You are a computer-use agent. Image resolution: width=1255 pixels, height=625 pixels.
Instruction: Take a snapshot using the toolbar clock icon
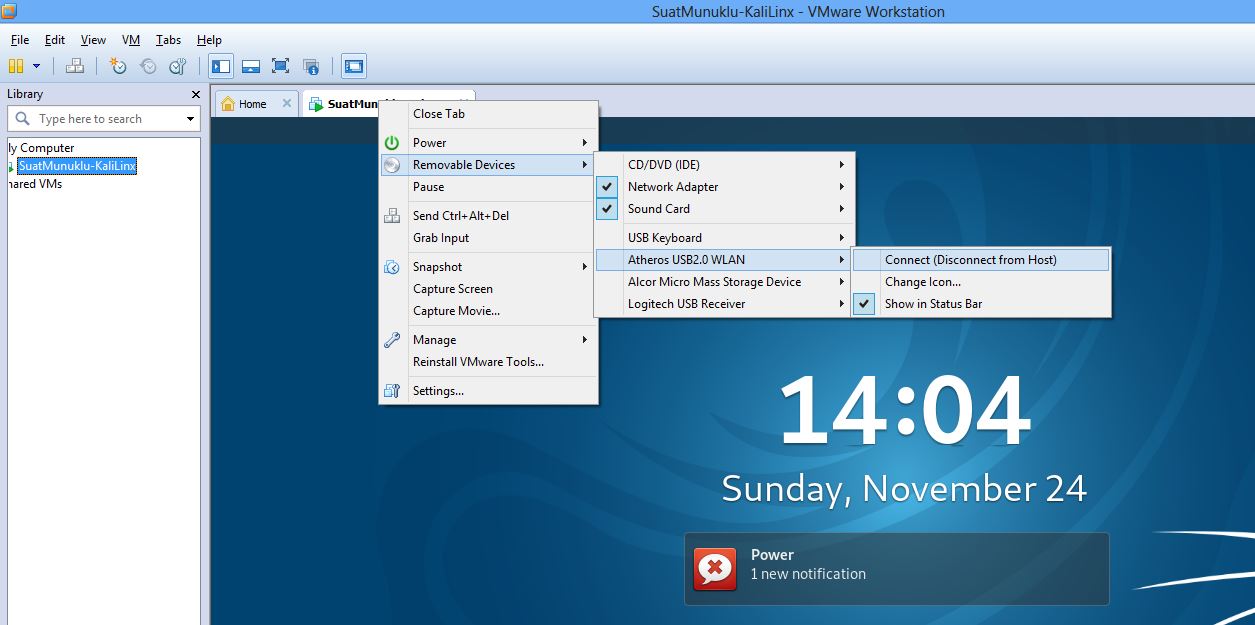click(x=118, y=66)
